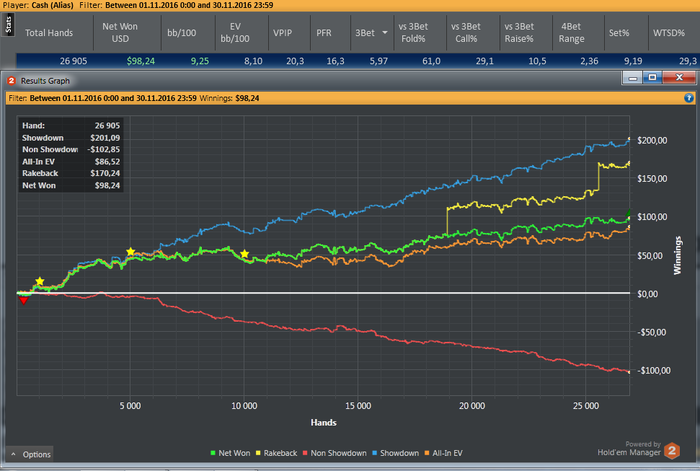Toggle the Rakeback yellow legend swatch
The width and height of the screenshot is (700, 471).
tap(258, 453)
